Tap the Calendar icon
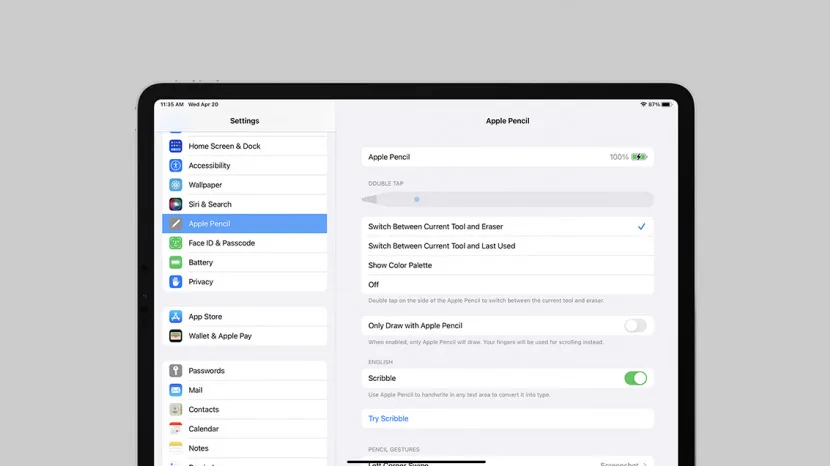Screen dimensions: 830x466 [176, 429]
